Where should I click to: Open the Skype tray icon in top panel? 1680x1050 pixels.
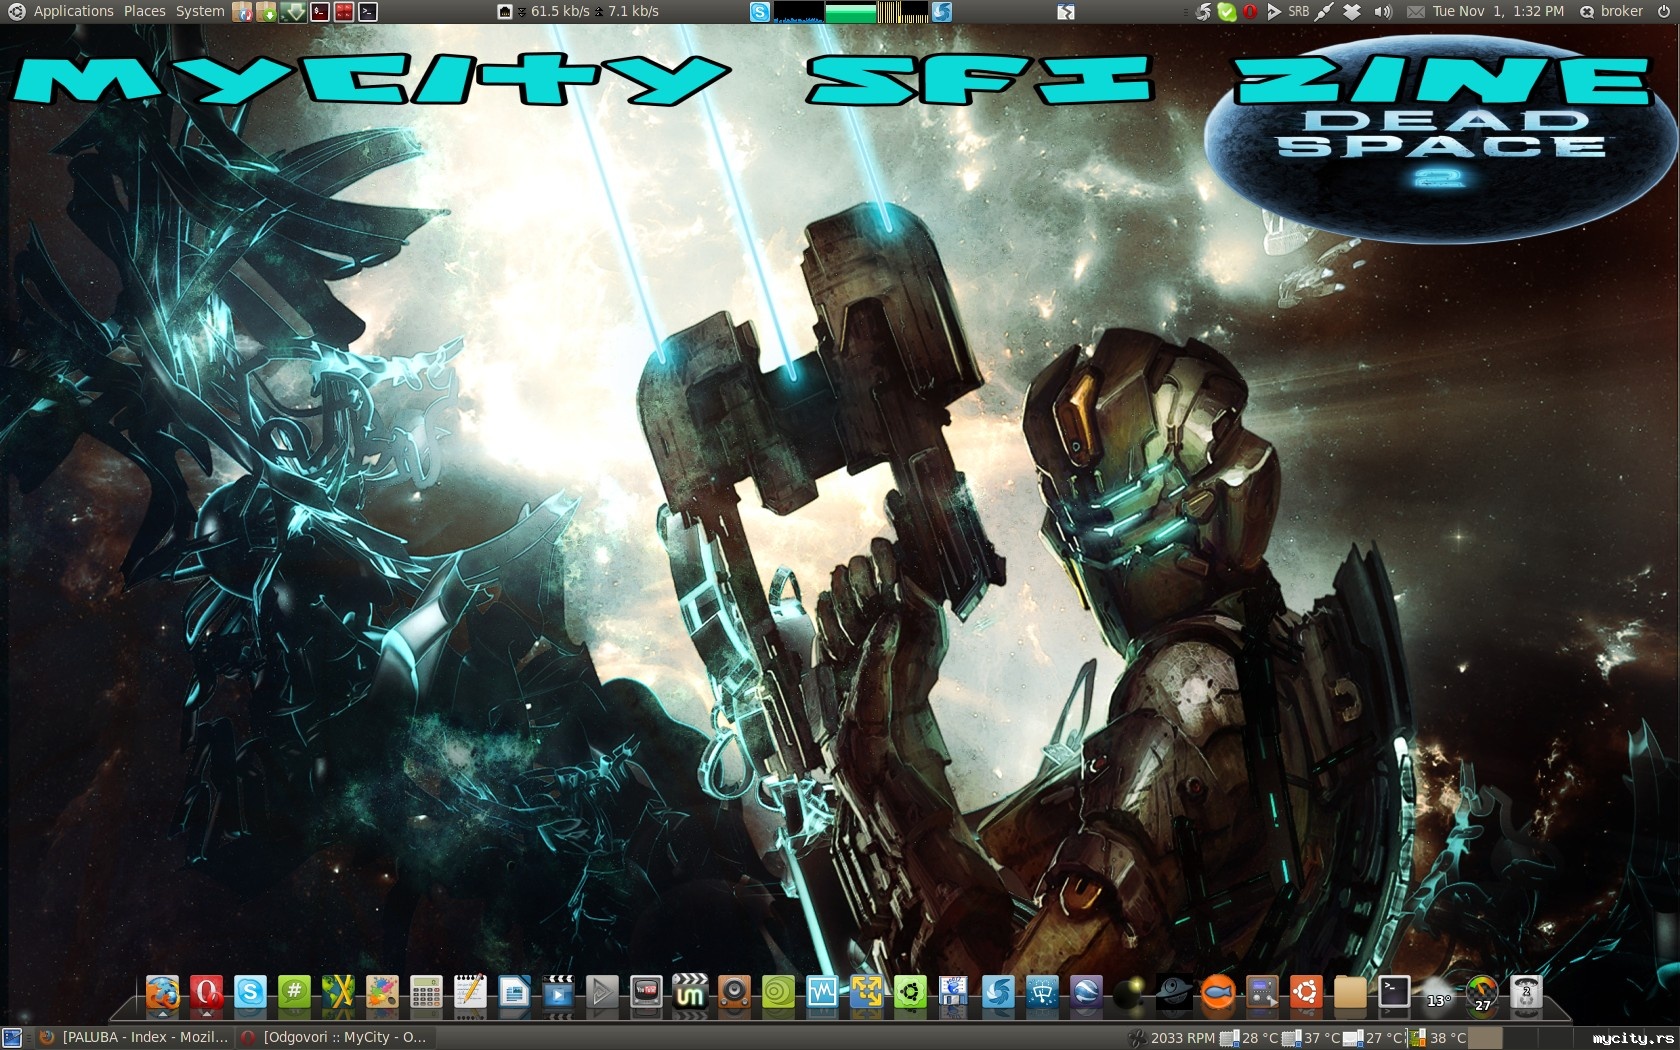(760, 11)
